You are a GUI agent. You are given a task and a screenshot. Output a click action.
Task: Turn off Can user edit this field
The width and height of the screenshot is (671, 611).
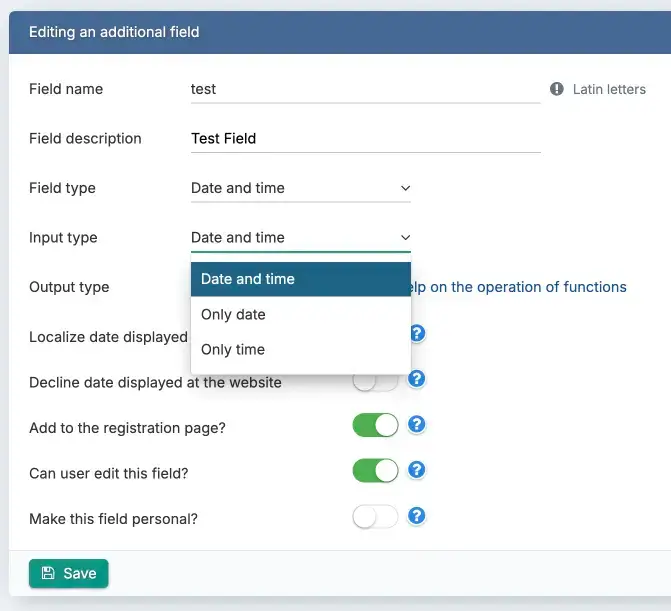375,471
